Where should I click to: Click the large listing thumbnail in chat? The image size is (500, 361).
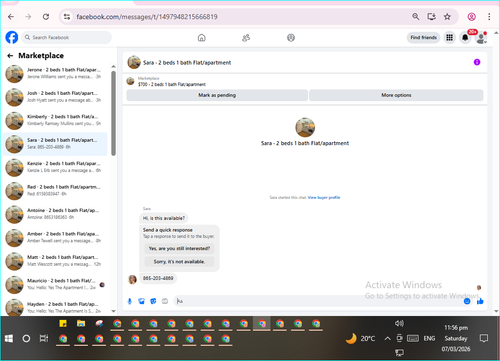click(x=305, y=127)
